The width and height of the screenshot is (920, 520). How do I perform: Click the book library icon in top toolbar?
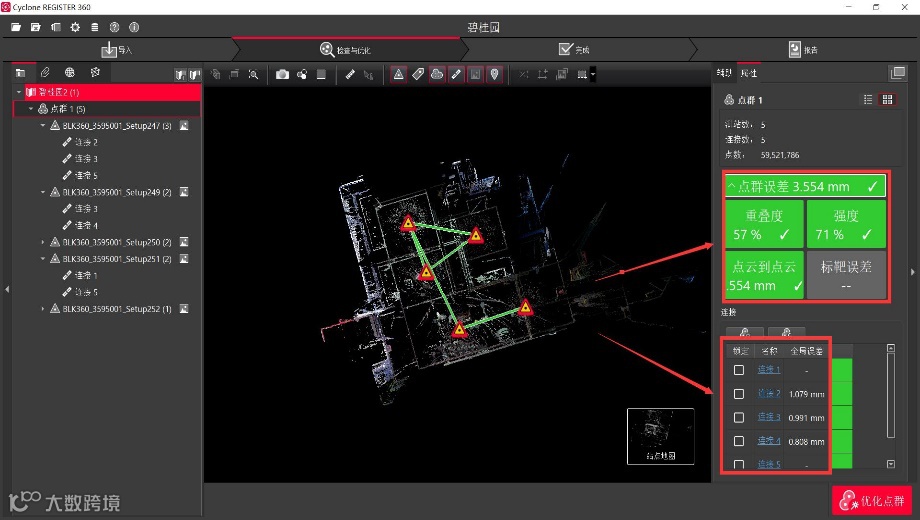pyautogui.click(x=56, y=27)
